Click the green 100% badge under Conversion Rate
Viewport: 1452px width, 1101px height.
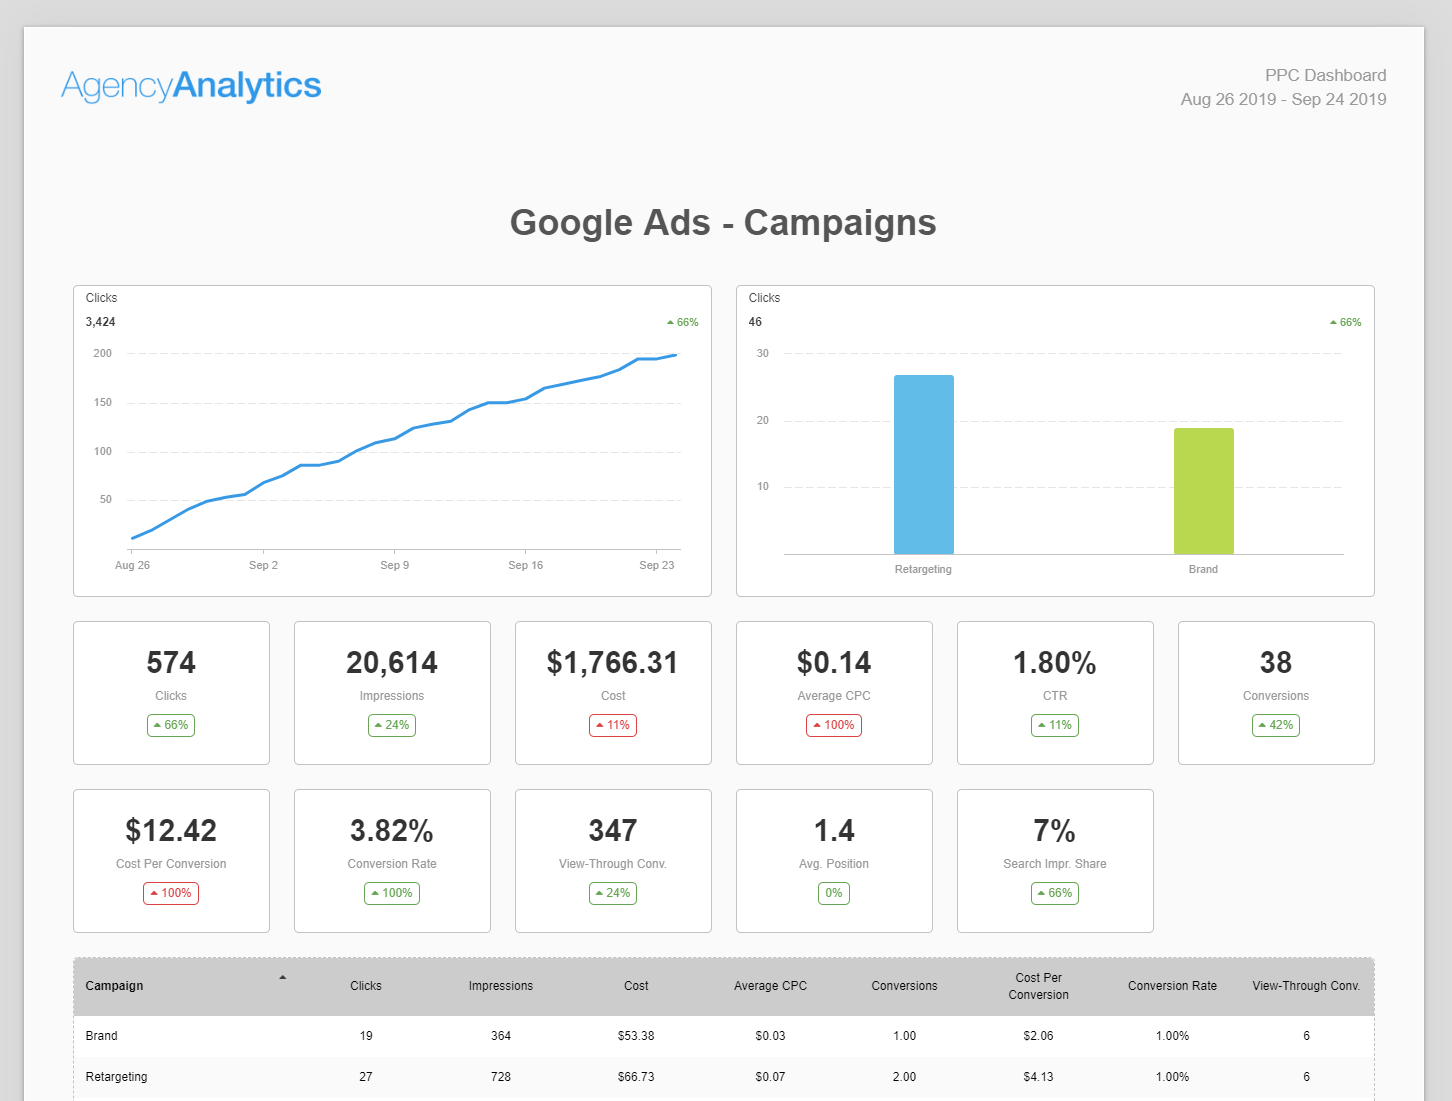coord(392,893)
